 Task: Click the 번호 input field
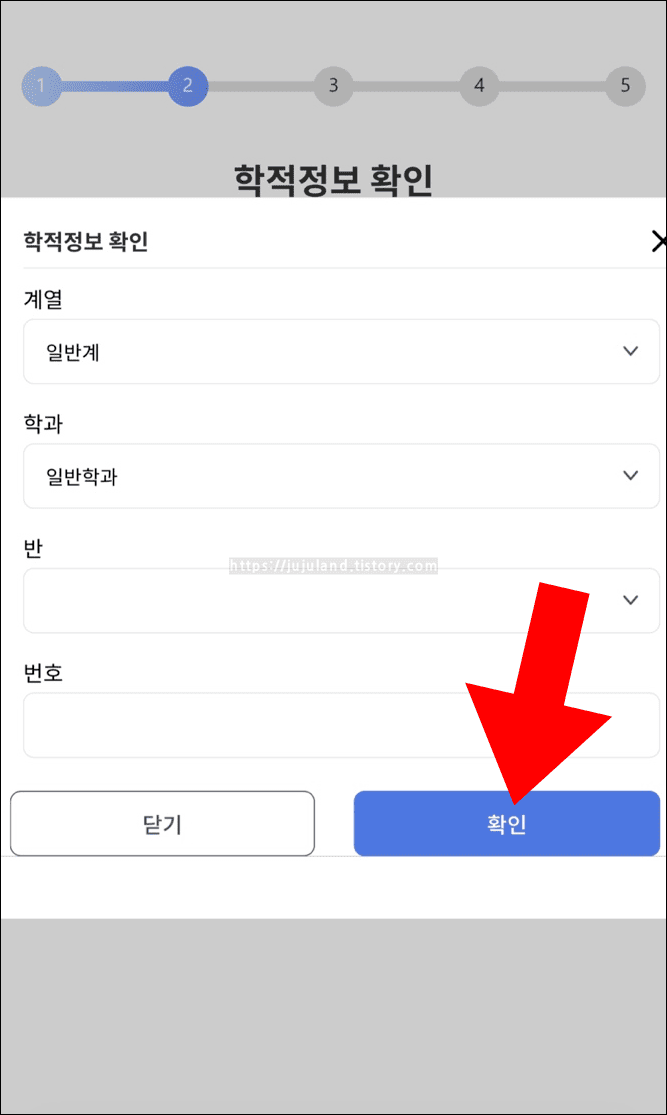point(341,725)
